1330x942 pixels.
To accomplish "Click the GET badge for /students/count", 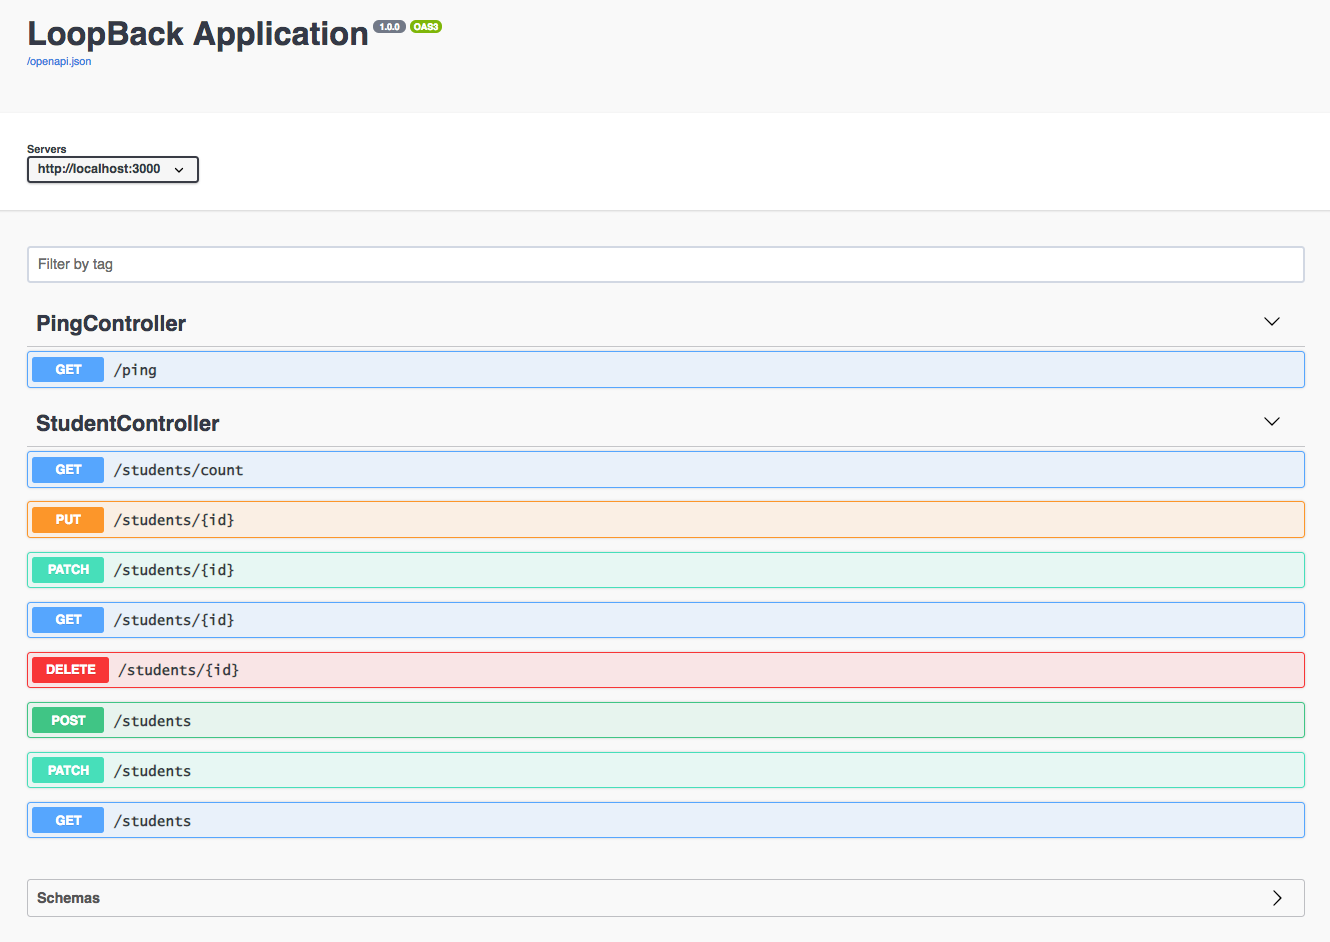I will click(68, 470).
